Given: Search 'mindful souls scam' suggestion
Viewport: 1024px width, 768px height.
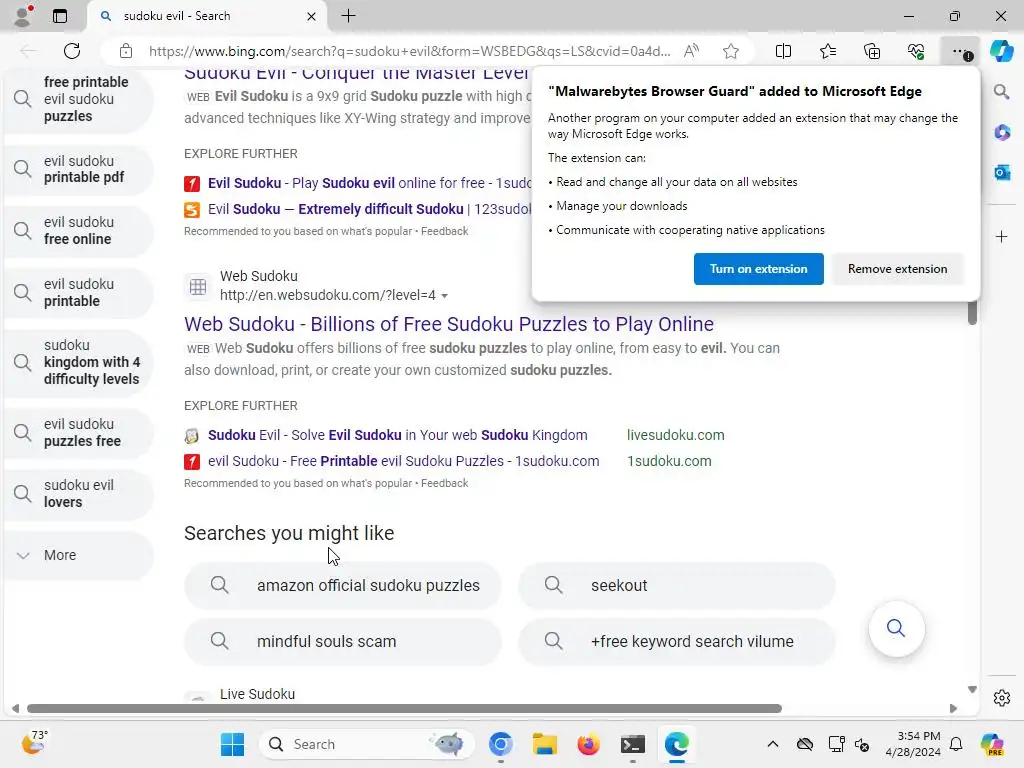Looking at the screenshot, I should (343, 642).
